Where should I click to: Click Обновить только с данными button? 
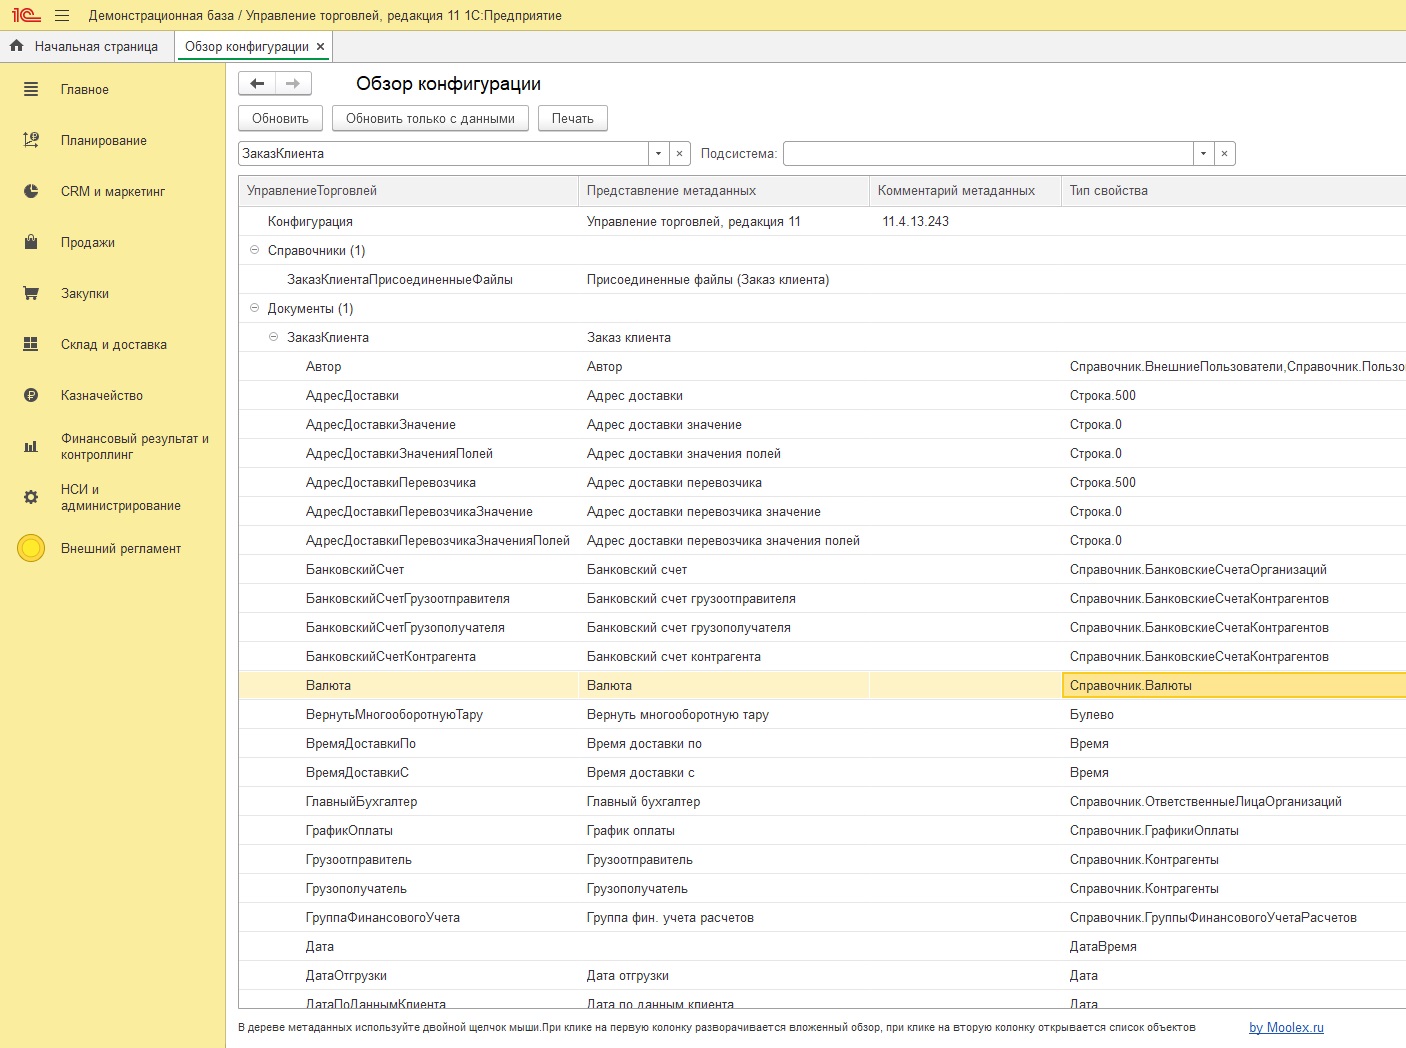pos(430,118)
